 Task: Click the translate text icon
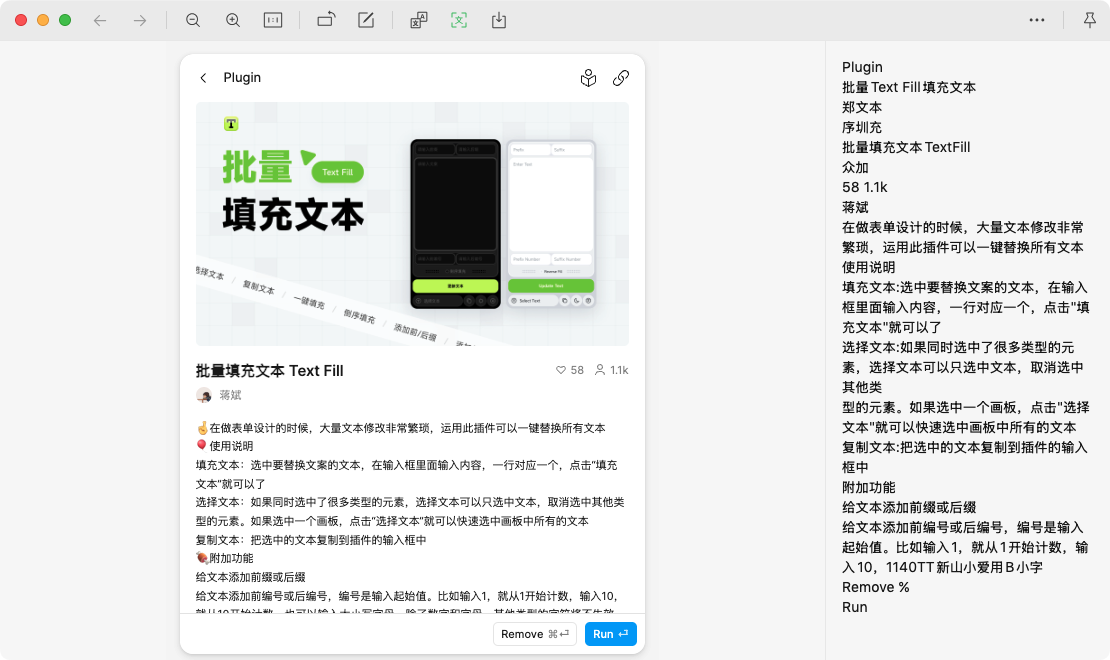point(419,21)
